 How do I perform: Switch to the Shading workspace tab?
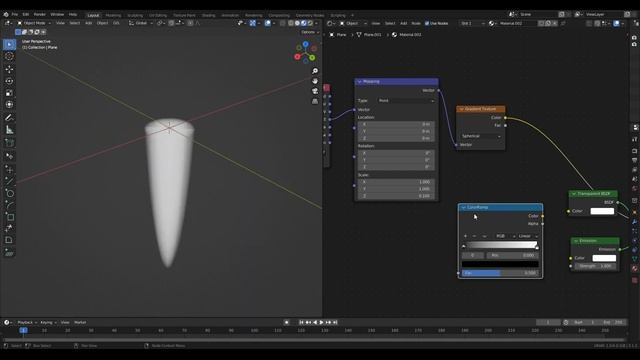(x=209, y=15)
